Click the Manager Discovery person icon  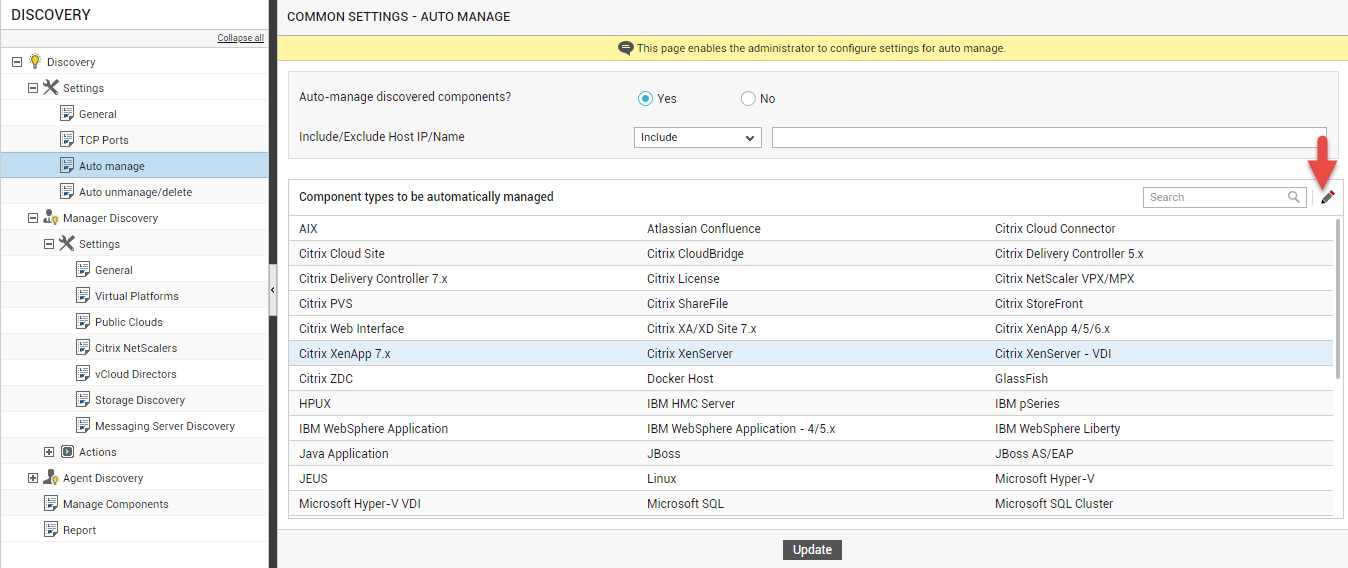click(51, 218)
